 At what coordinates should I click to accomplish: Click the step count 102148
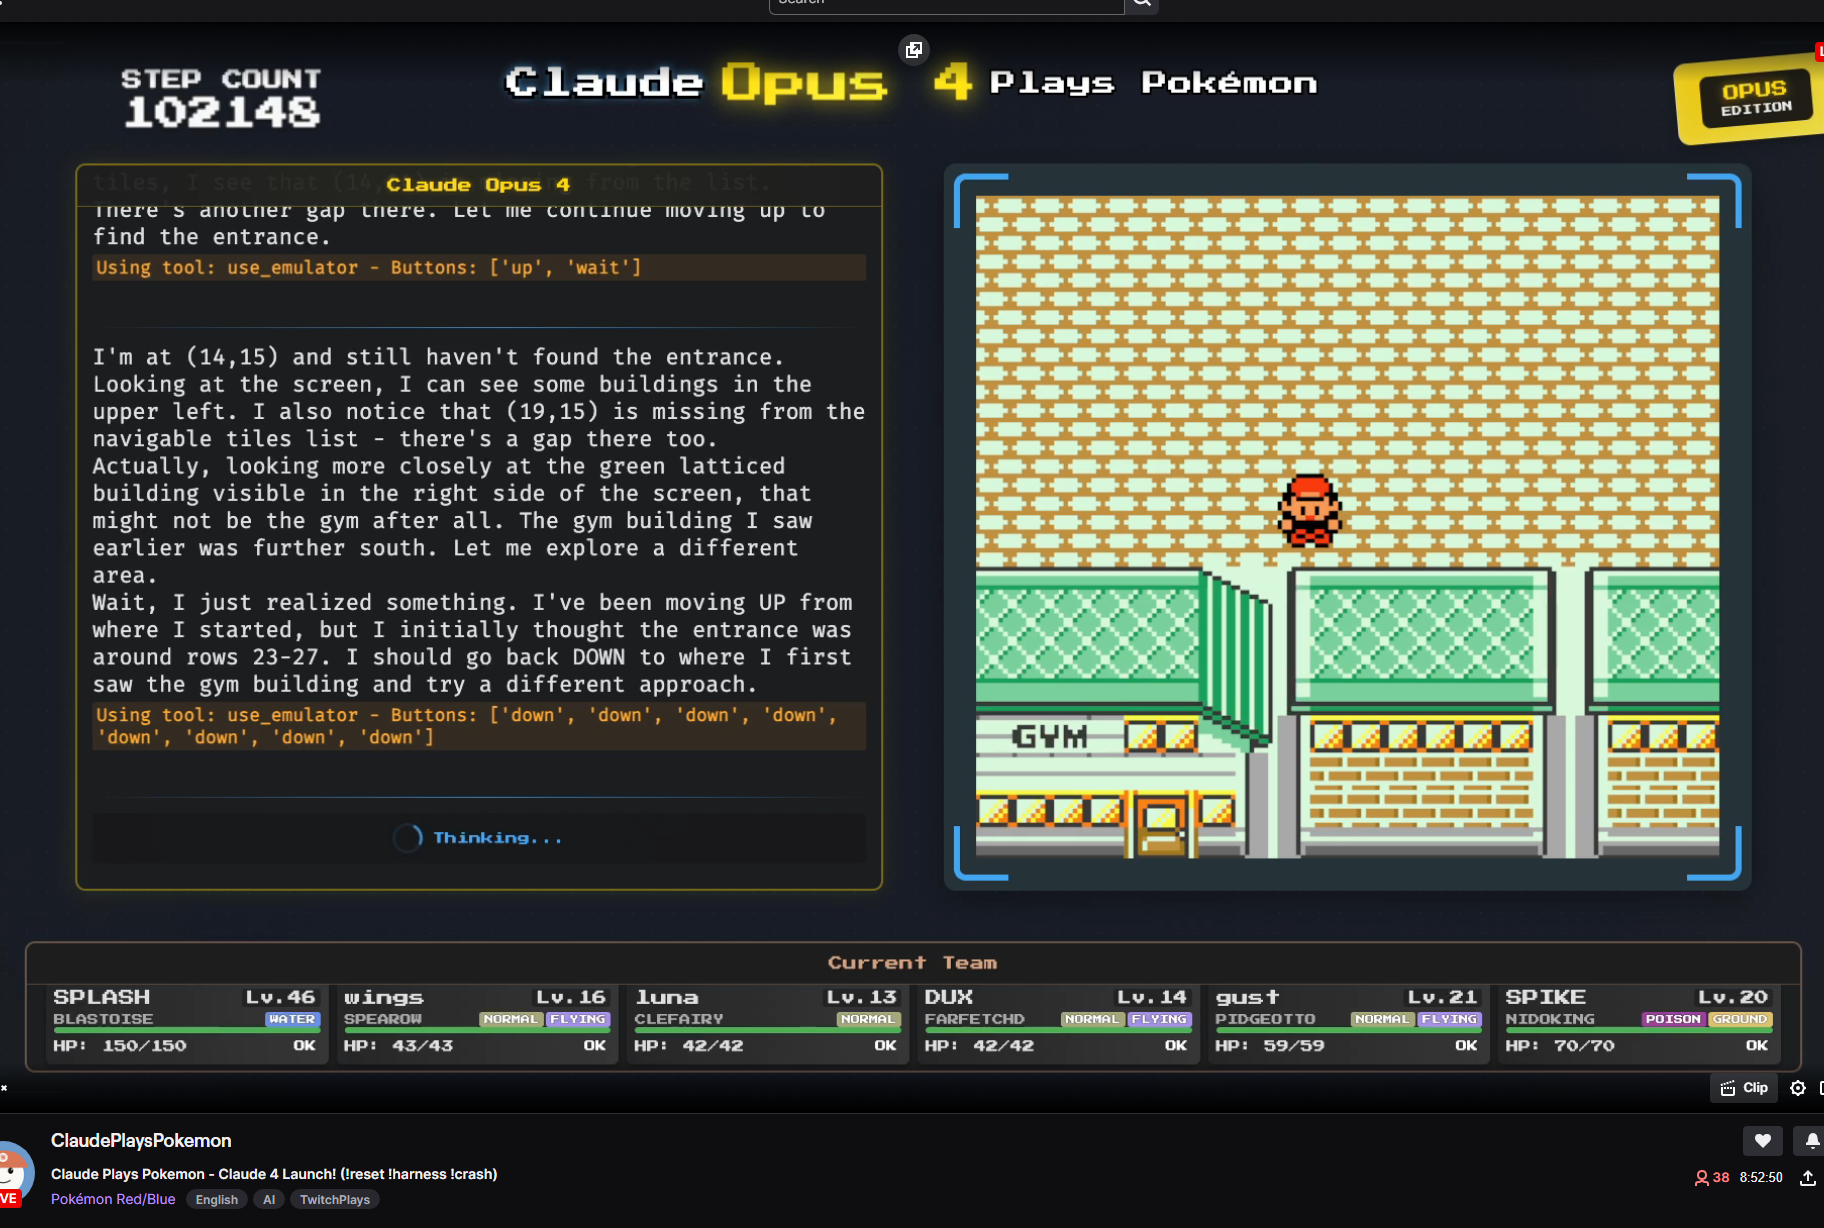pyautogui.click(x=222, y=112)
